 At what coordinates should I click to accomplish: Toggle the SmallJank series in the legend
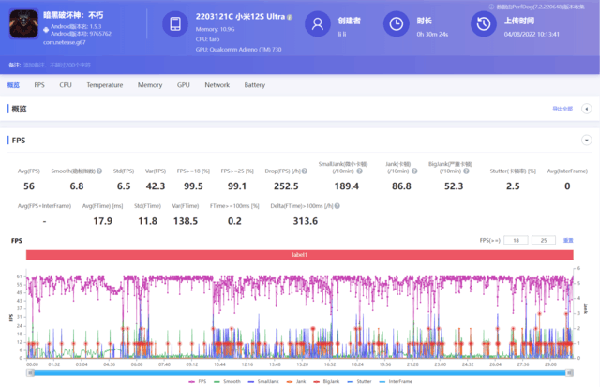click(263, 382)
